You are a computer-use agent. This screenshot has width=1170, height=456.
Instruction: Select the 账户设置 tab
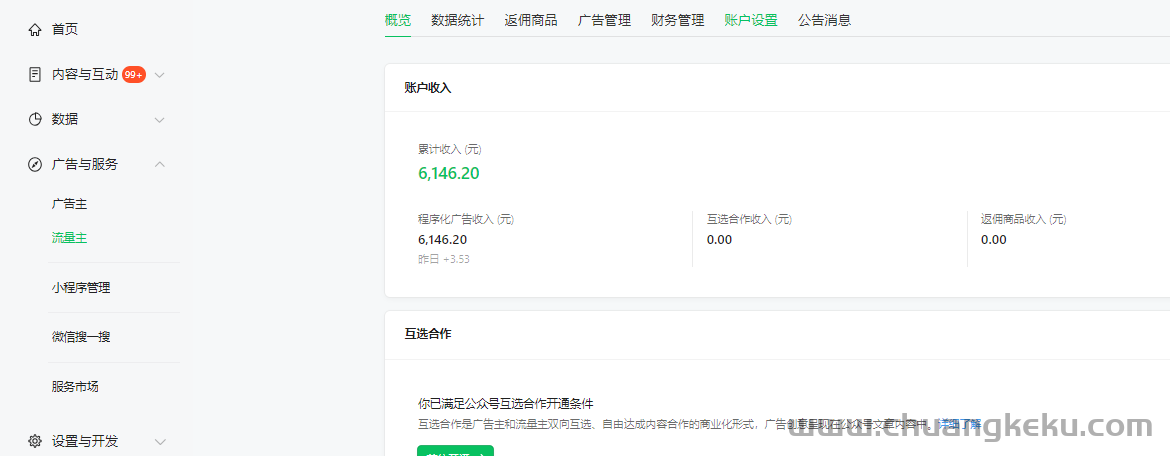coord(751,20)
